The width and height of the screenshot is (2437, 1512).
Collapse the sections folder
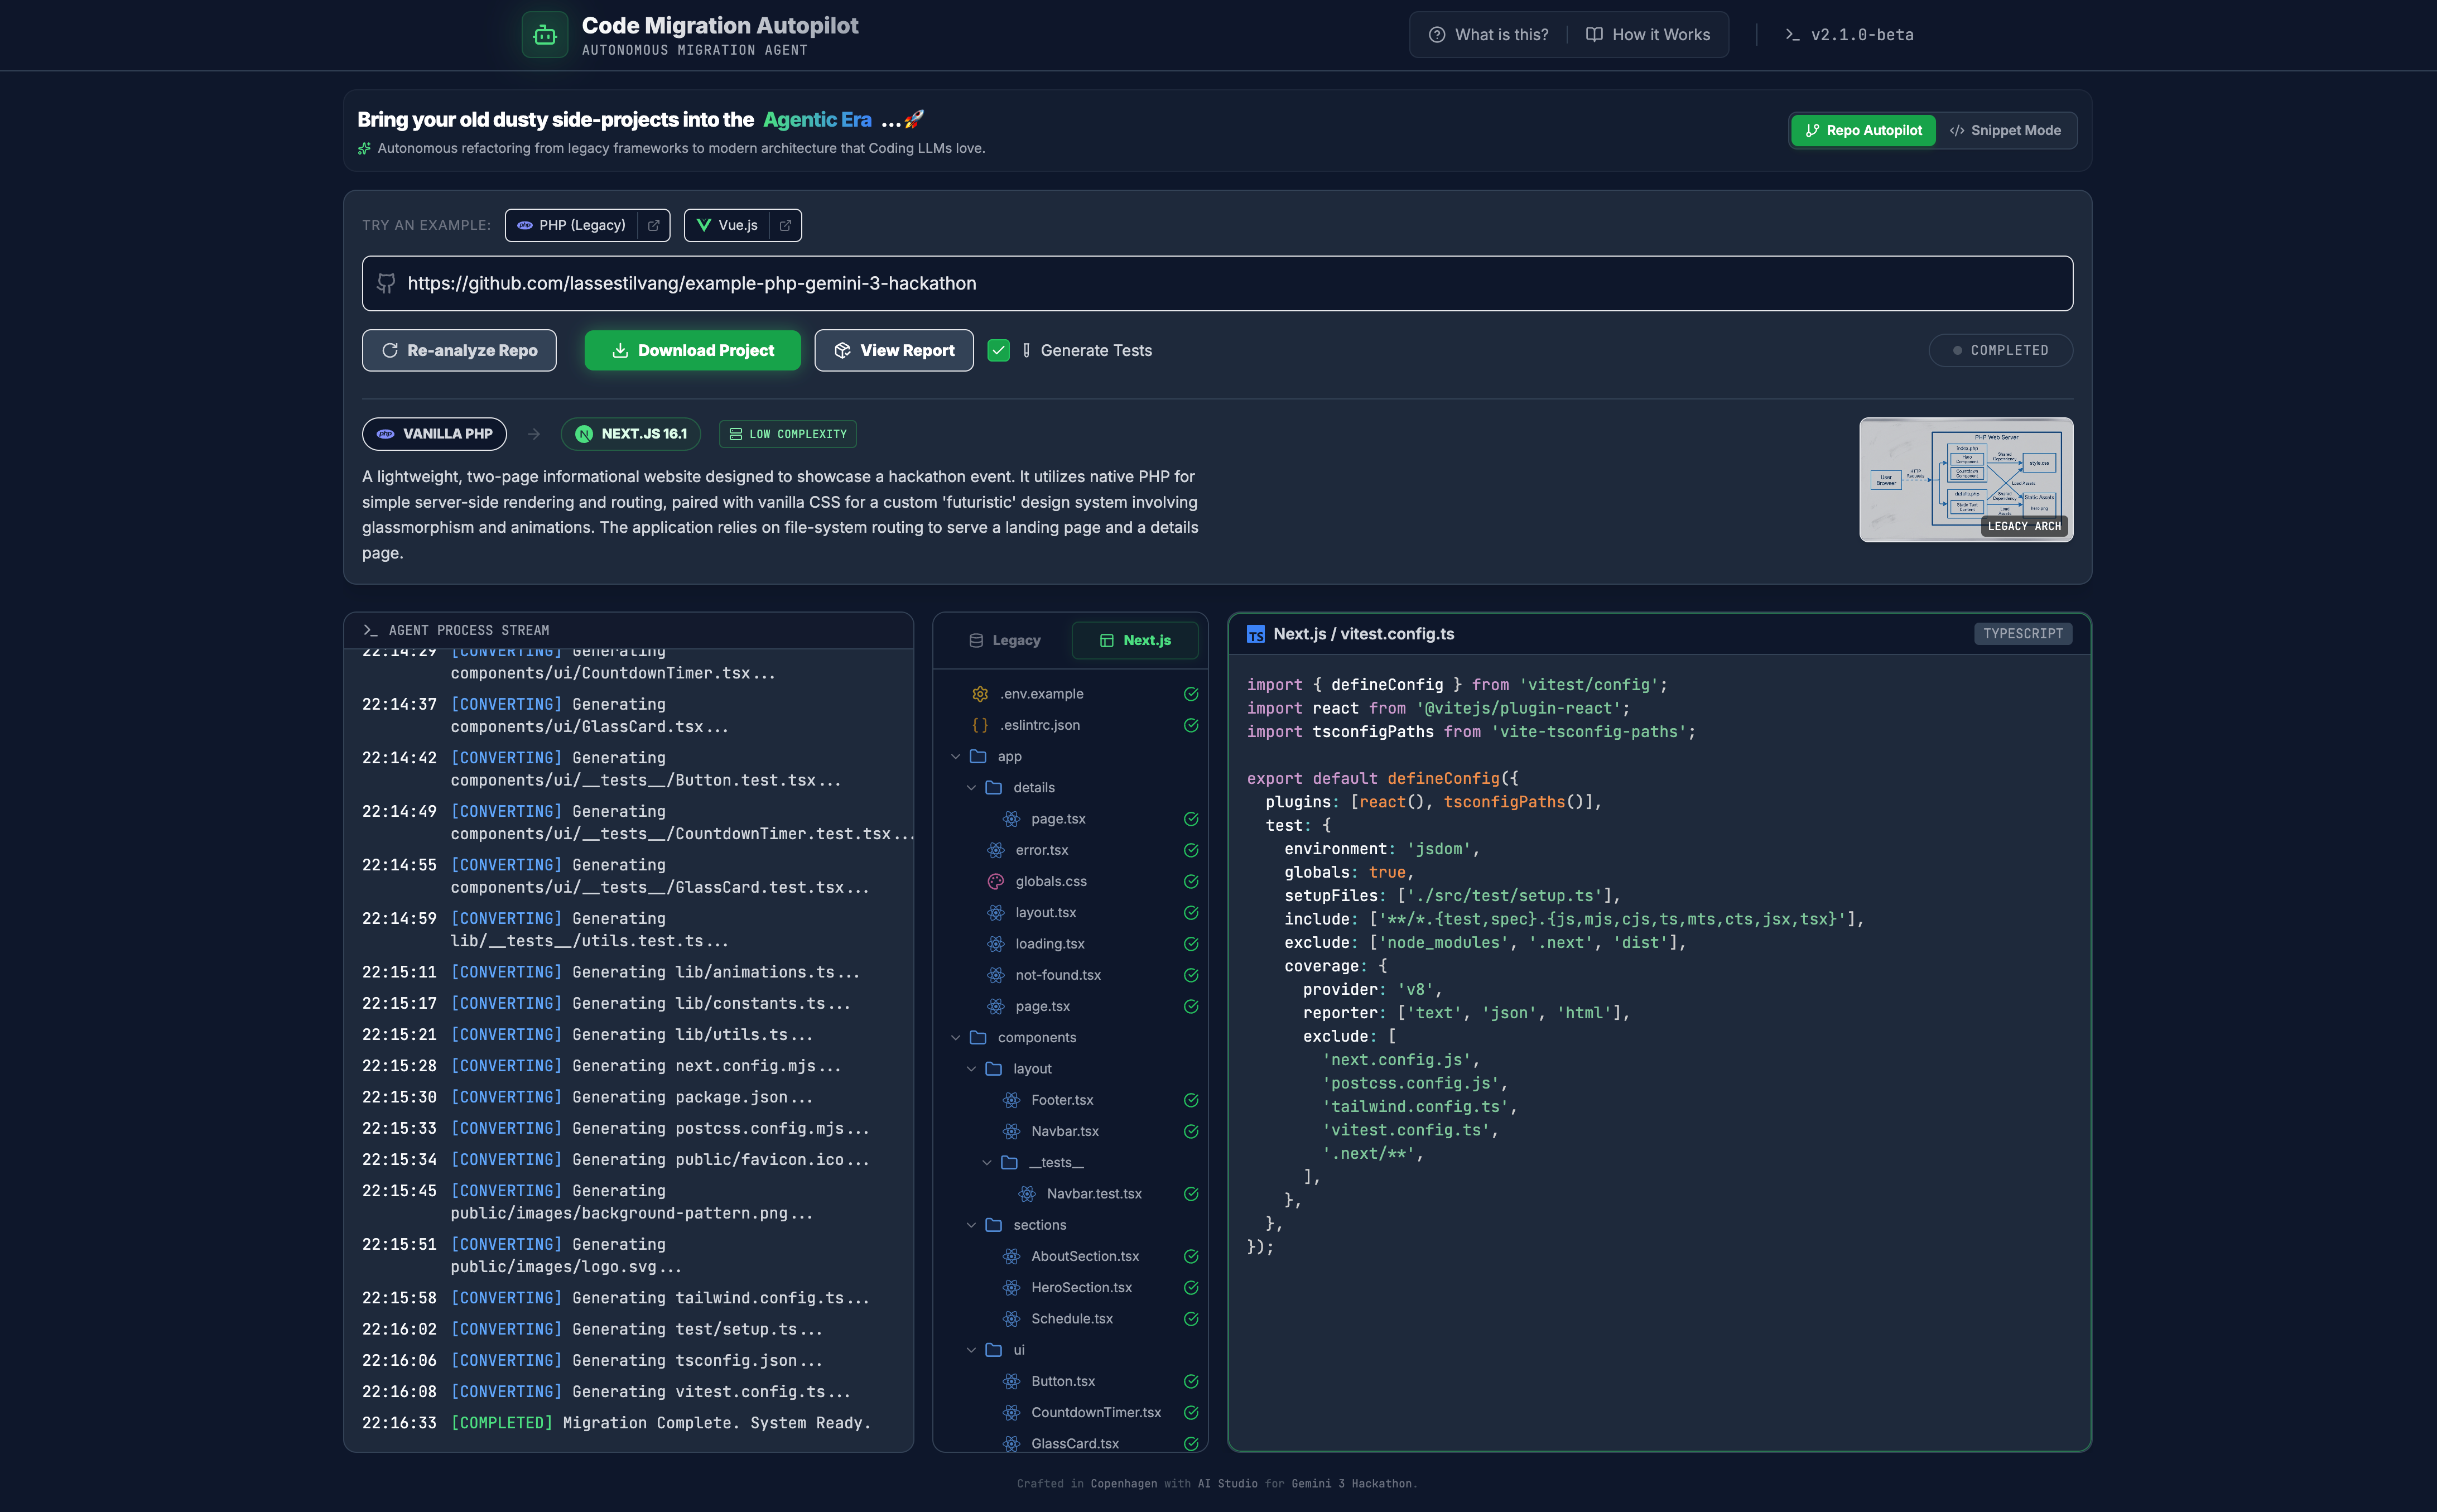pos(971,1225)
